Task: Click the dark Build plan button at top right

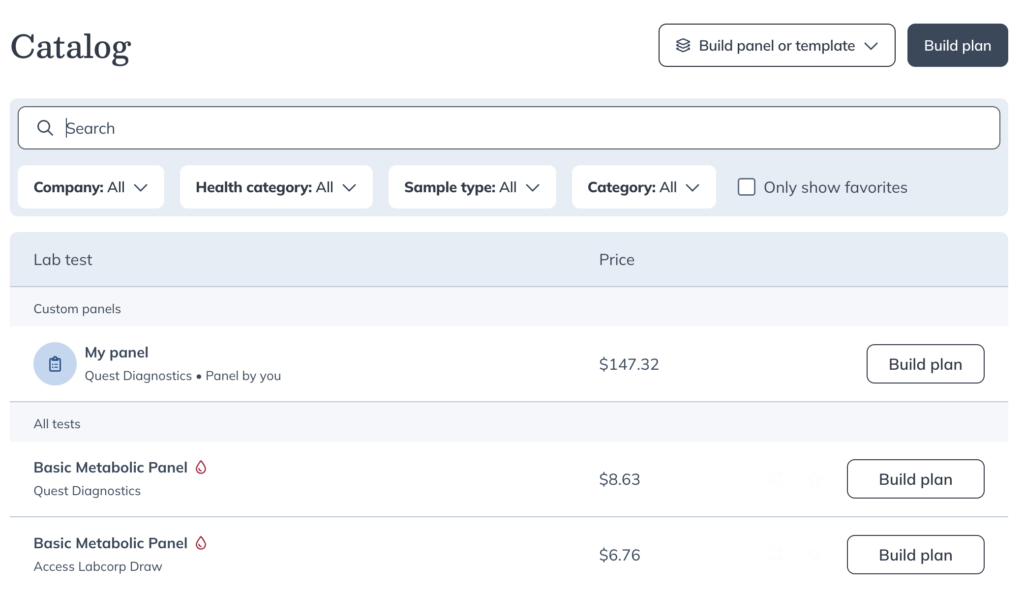Action: pos(957,45)
